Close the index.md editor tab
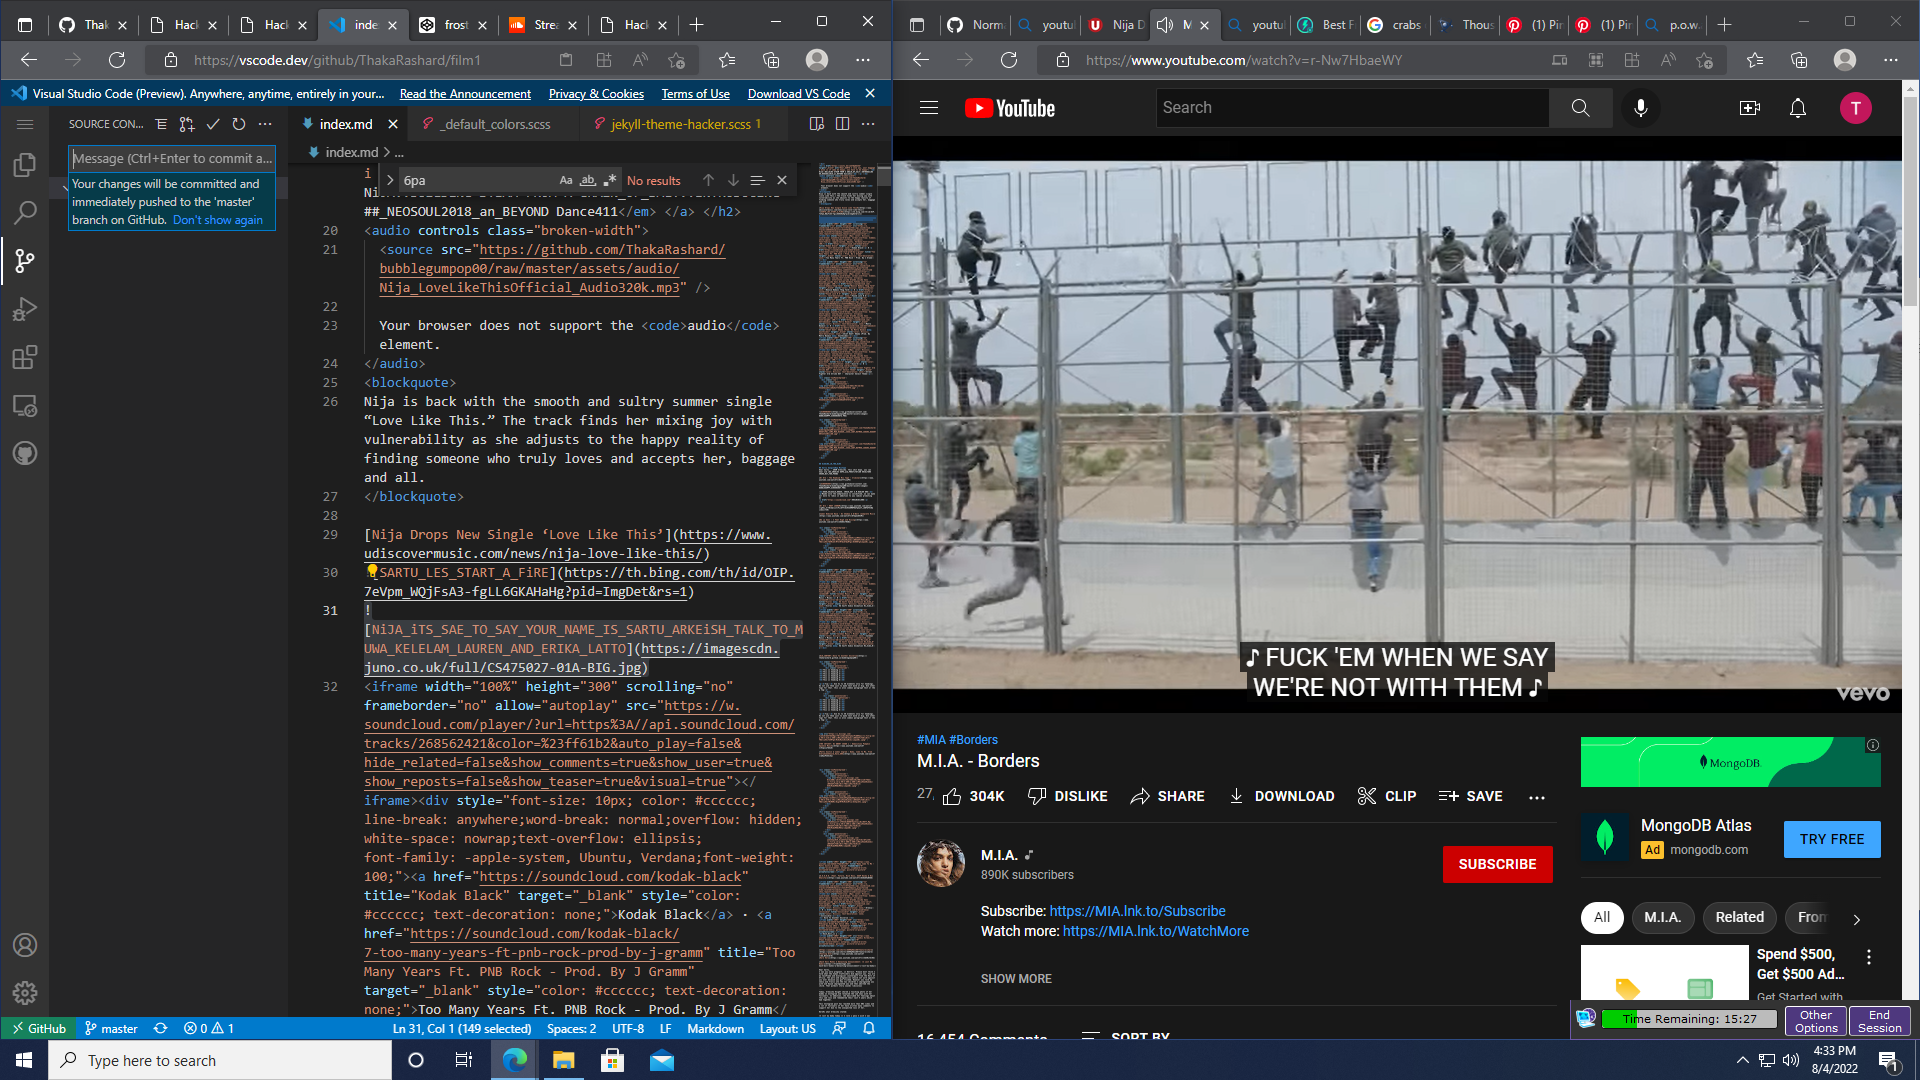 [x=393, y=124]
